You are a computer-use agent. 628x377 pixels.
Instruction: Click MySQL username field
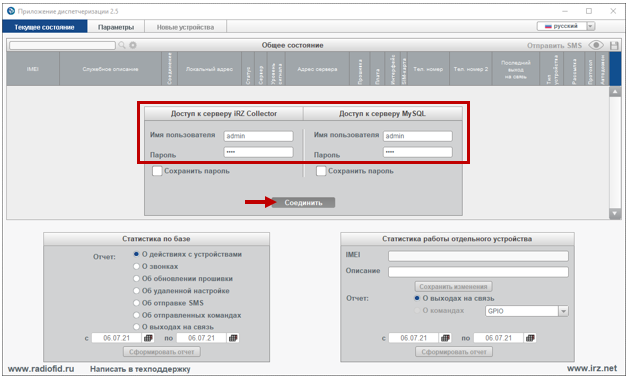pos(418,136)
